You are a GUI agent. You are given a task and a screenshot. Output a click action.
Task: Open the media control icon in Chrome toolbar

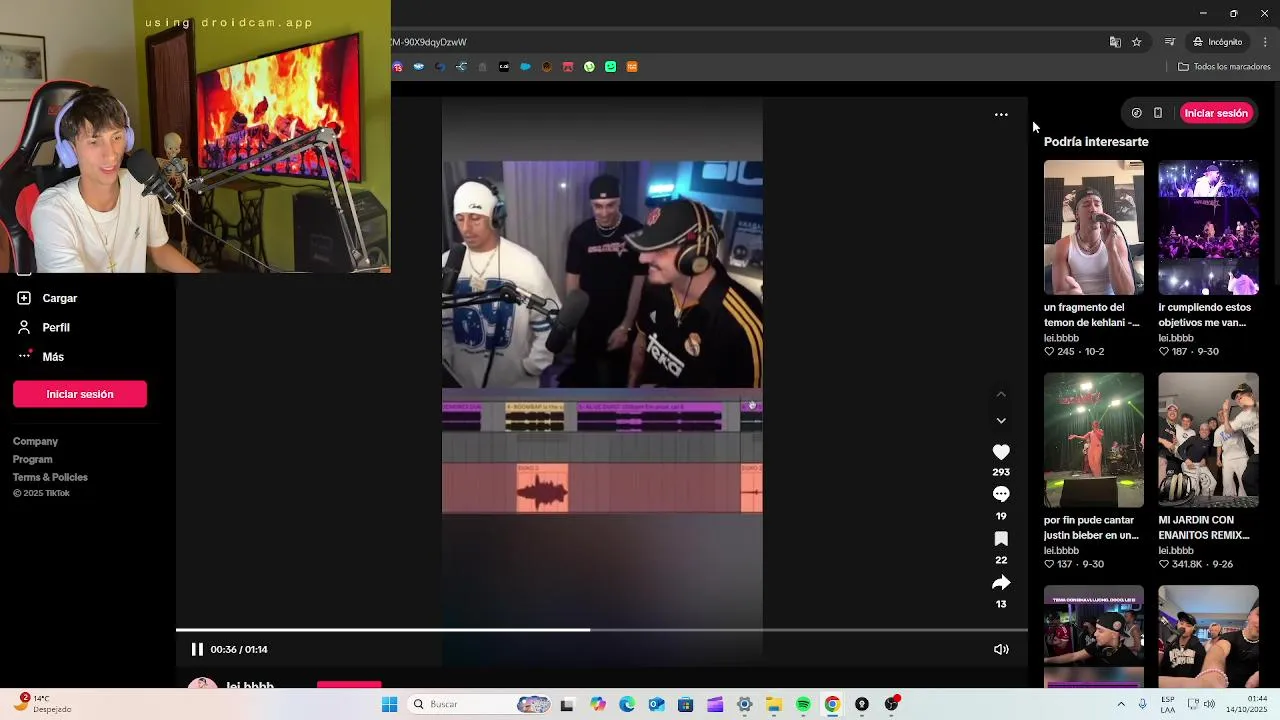pos(1169,42)
